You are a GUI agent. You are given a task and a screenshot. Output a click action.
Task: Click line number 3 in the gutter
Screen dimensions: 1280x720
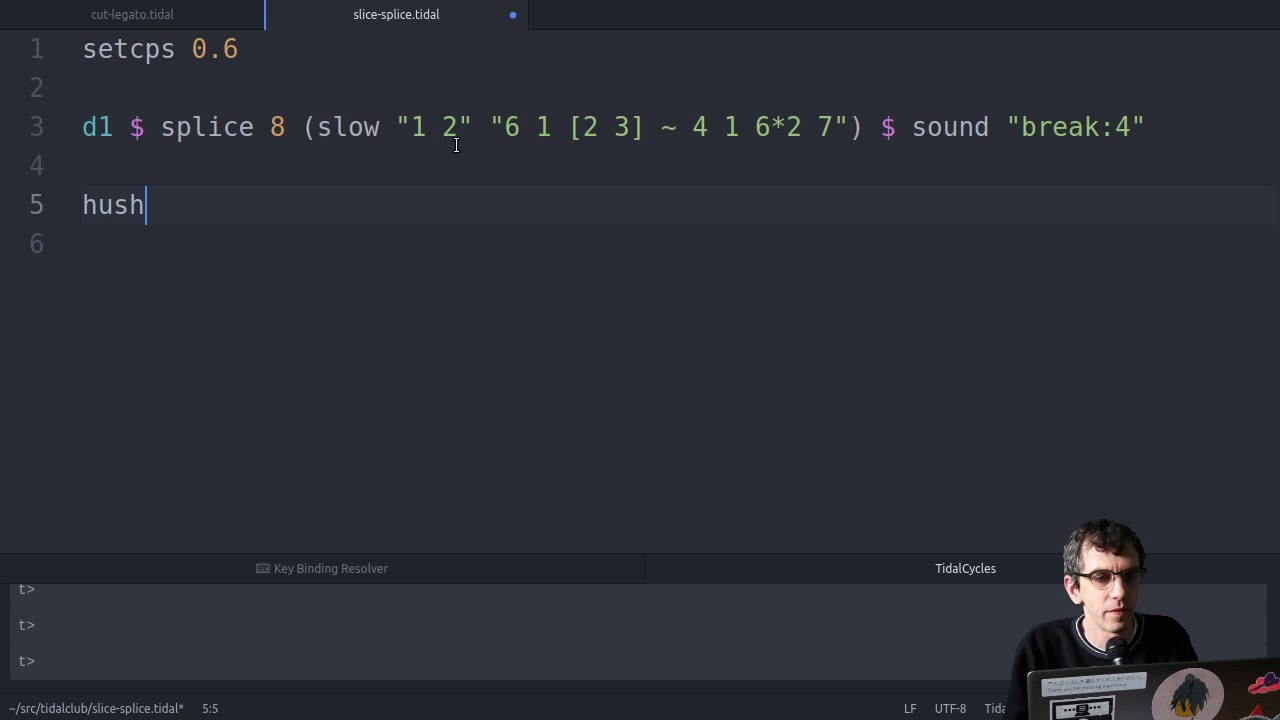click(x=37, y=127)
